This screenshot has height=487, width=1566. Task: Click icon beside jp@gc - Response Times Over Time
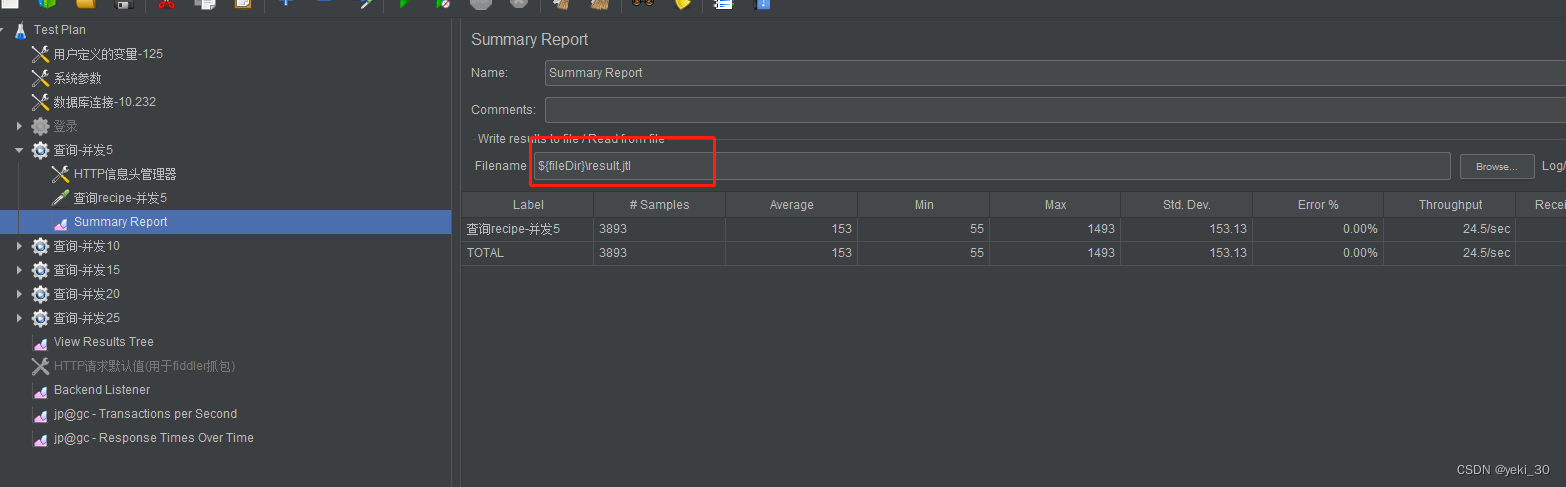tap(40, 438)
